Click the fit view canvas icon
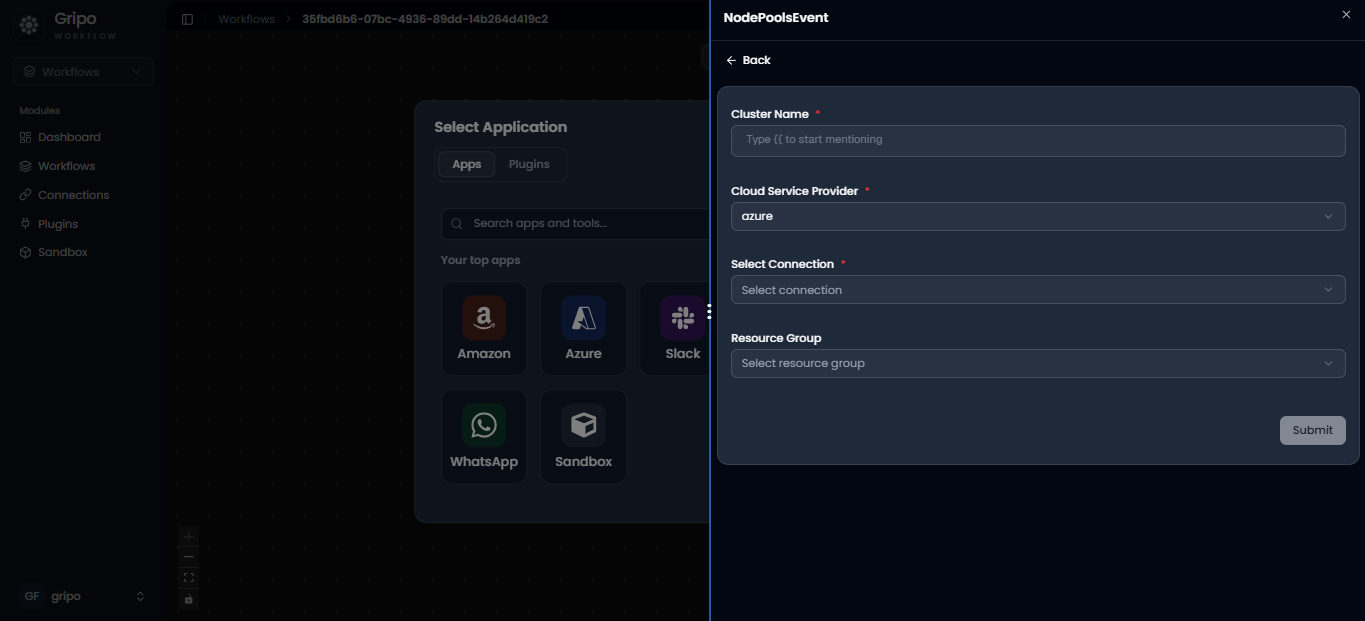Viewport: 1365px width, 621px height. tap(189, 578)
